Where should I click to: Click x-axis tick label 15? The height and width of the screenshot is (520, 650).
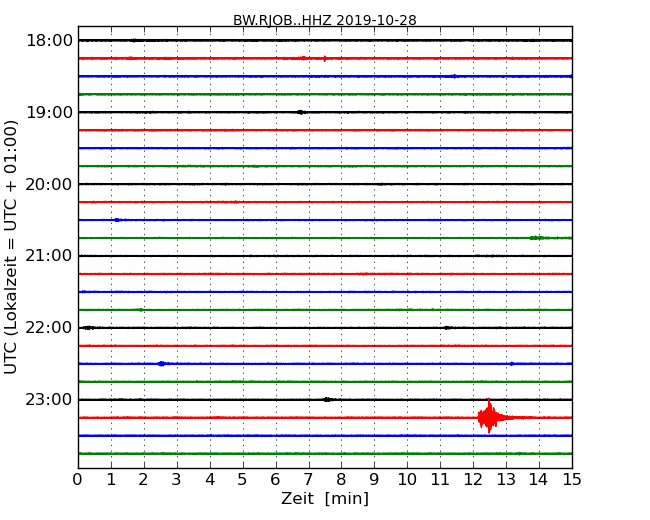572,480
